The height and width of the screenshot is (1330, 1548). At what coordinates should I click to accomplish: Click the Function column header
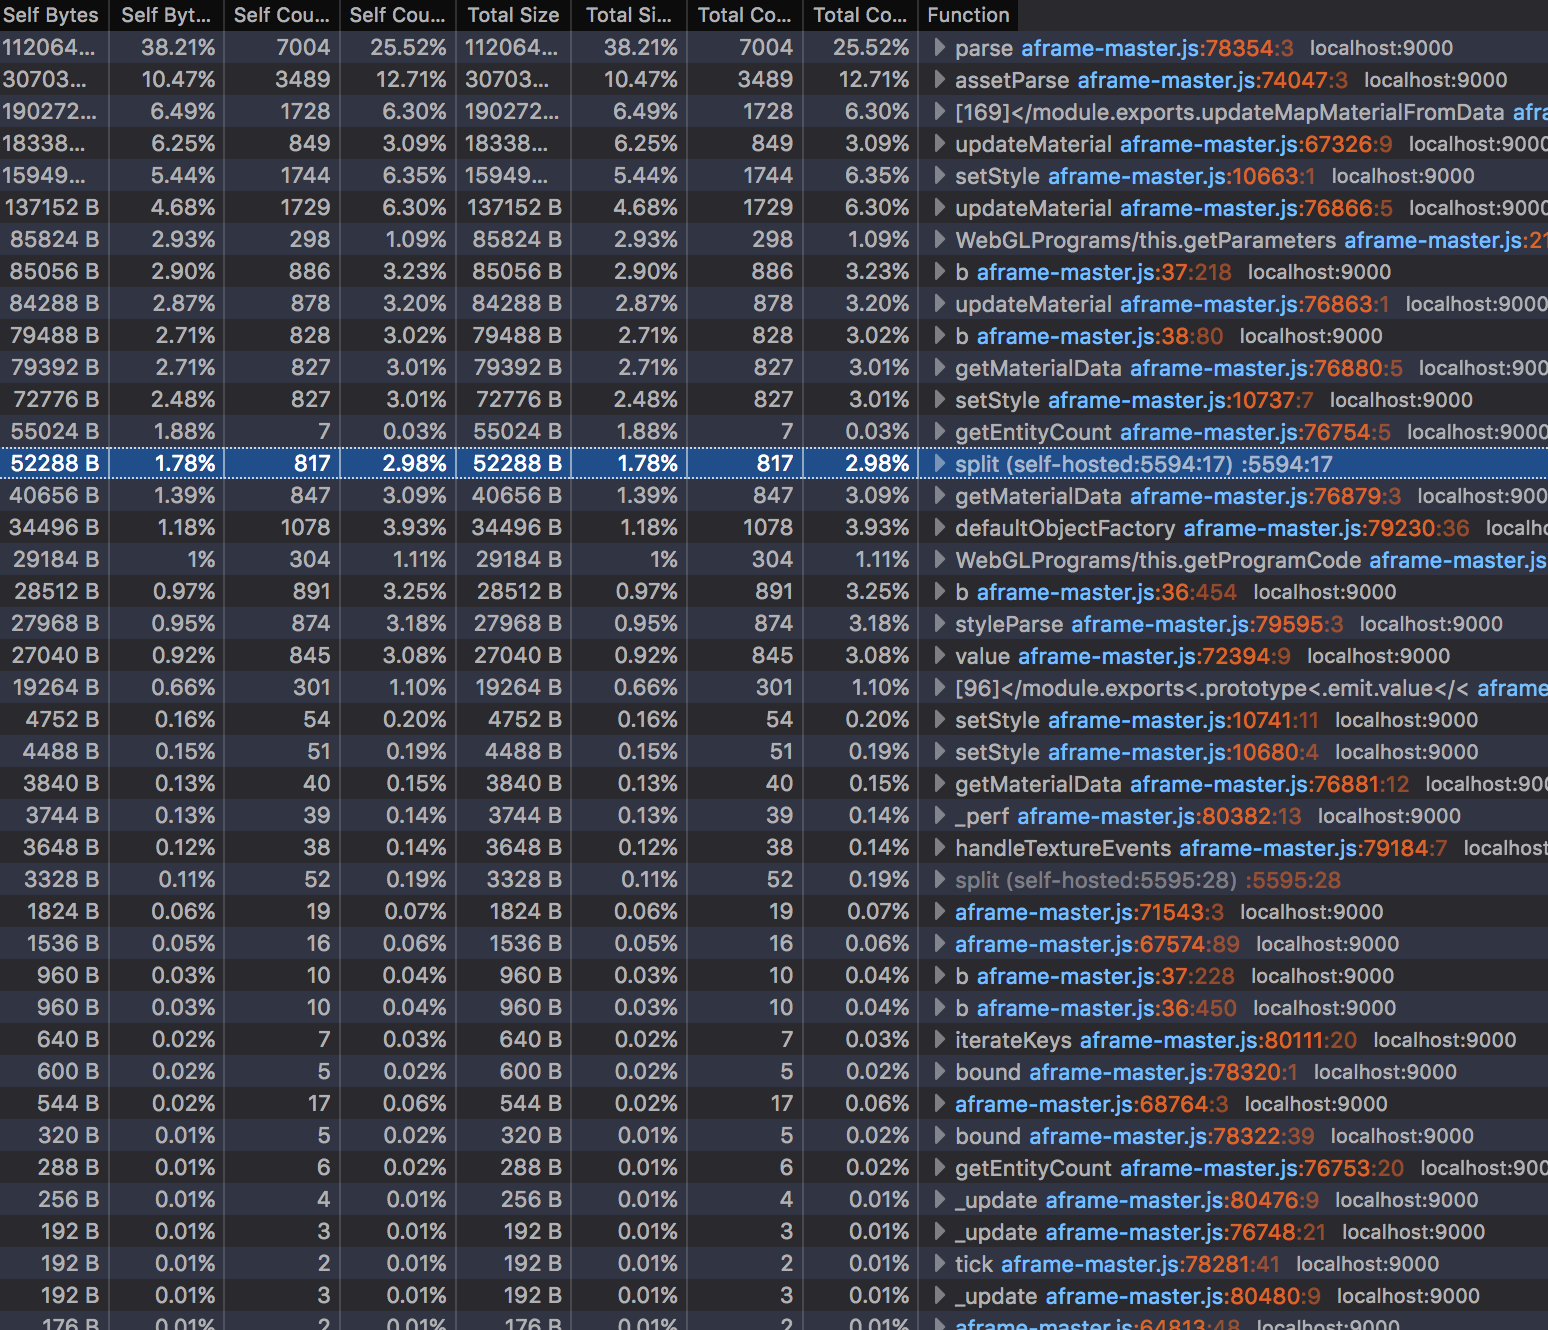(x=968, y=15)
